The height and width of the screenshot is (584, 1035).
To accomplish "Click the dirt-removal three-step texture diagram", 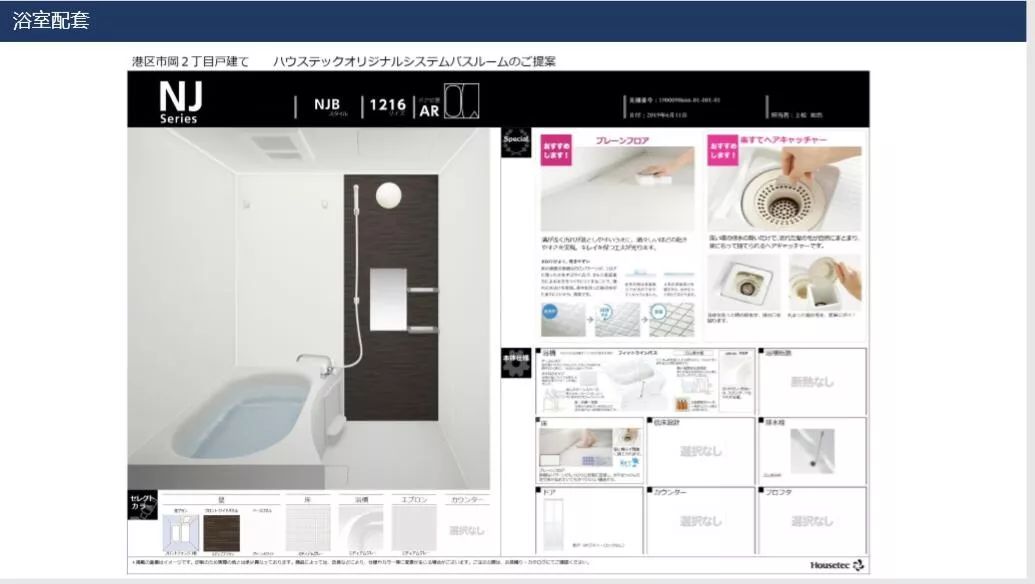I will [618, 319].
